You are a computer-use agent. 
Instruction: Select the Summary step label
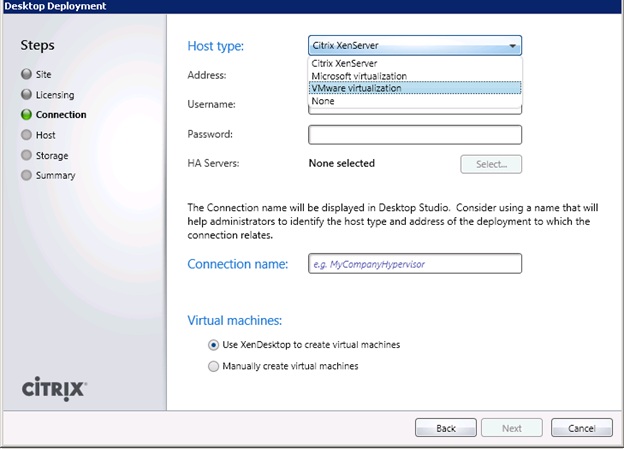coord(55,176)
